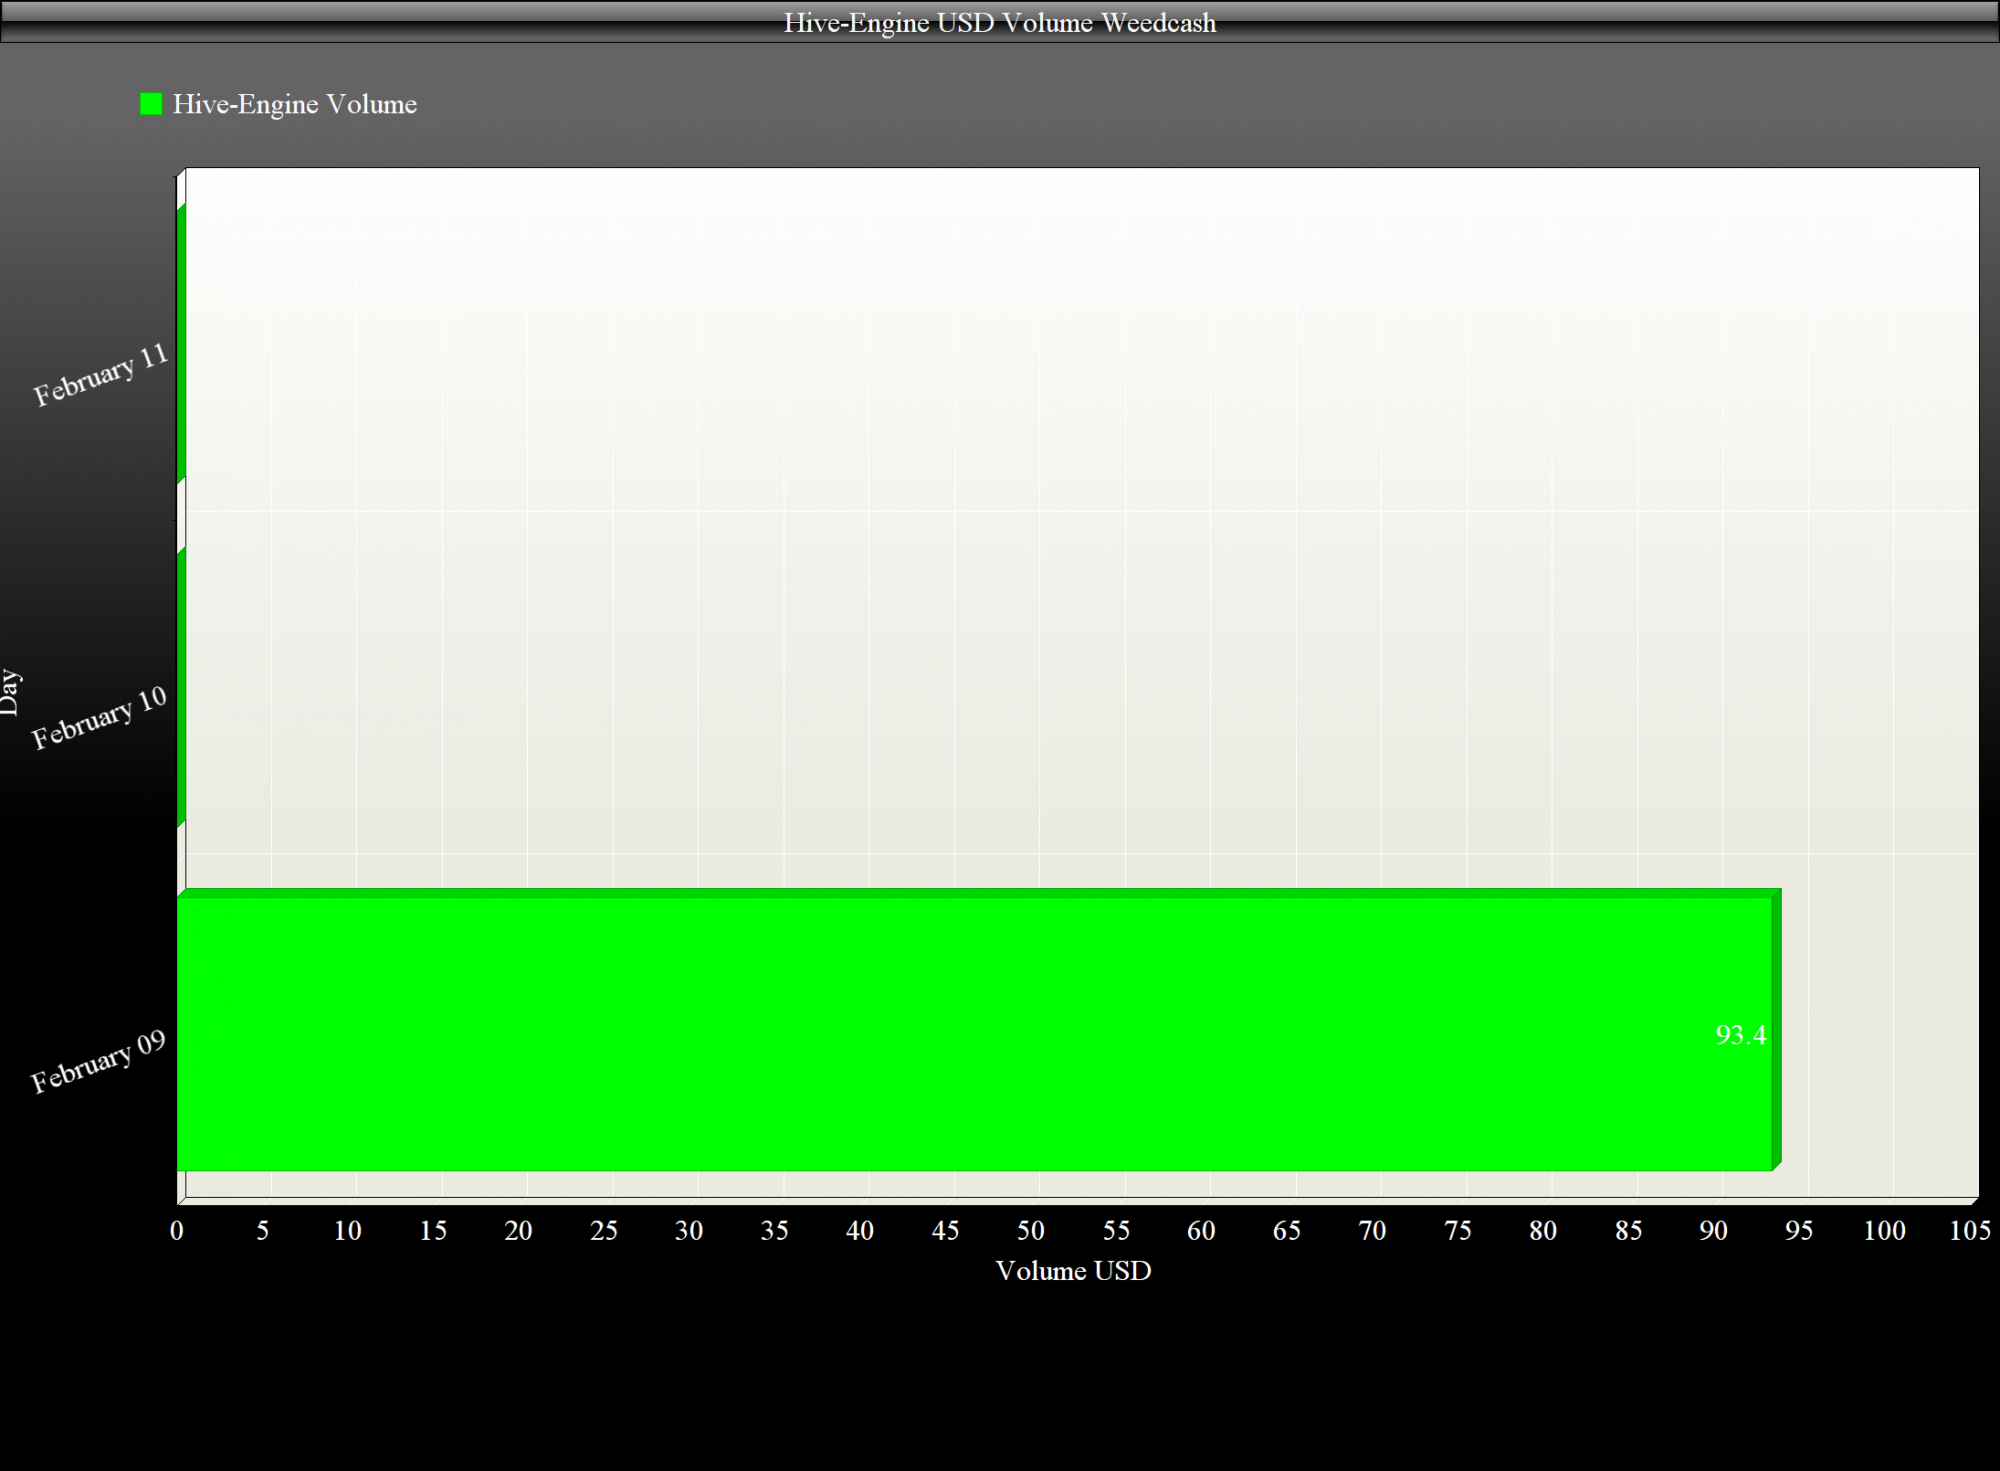Click the 50 tick on volume axis

(1031, 1231)
